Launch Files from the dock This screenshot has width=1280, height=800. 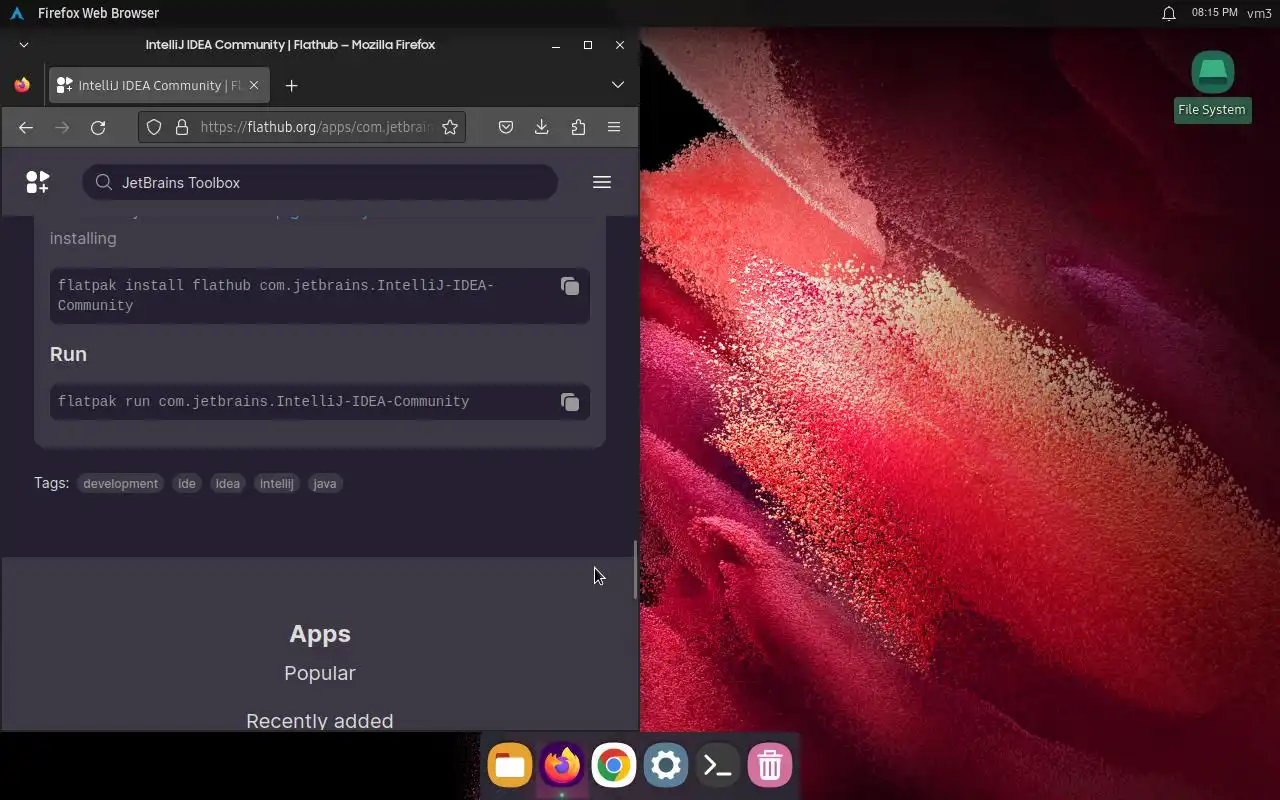tap(510, 766)
